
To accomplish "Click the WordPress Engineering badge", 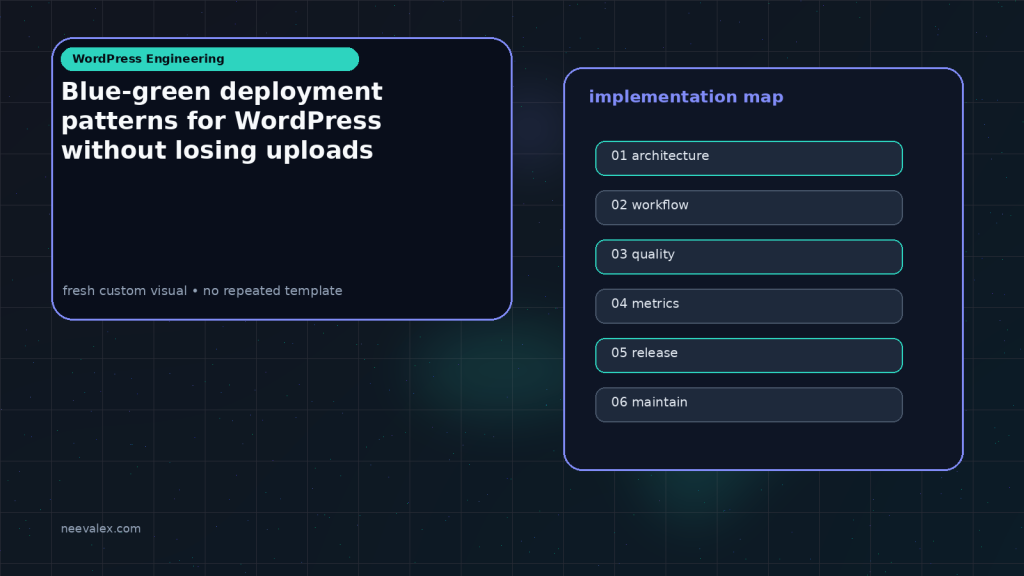I will tap(210, 59).
